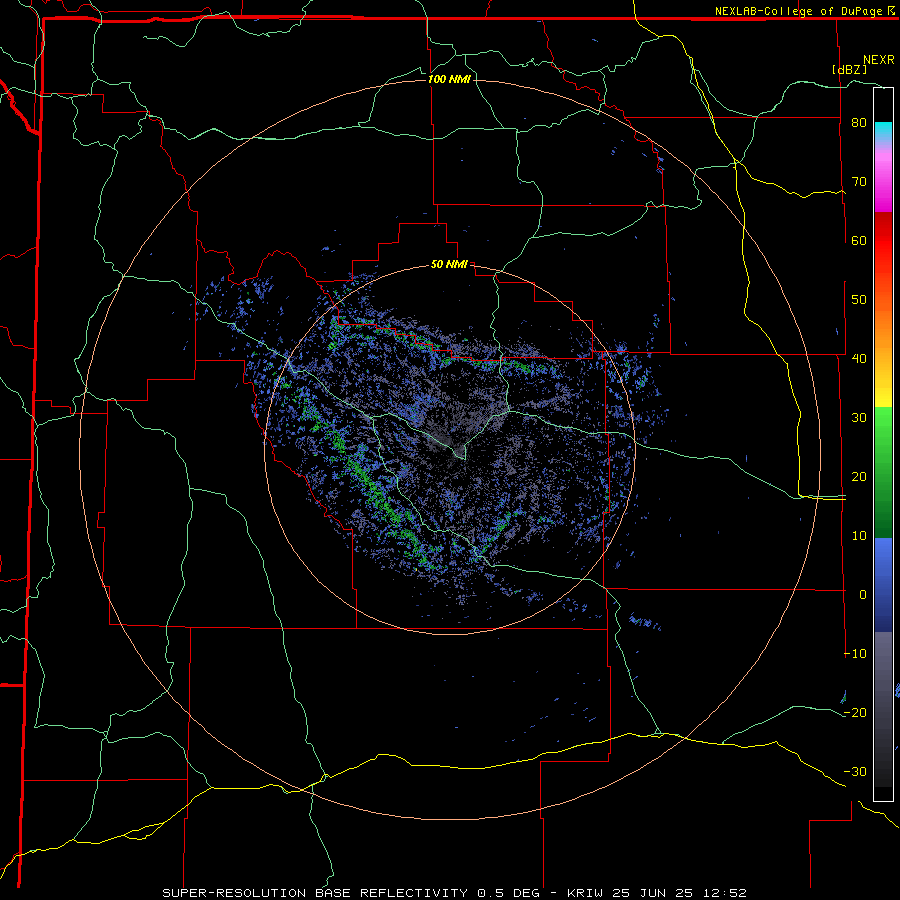
Task: Pick the blue segment of the dBZ color bar
Action: coord(883,585)
